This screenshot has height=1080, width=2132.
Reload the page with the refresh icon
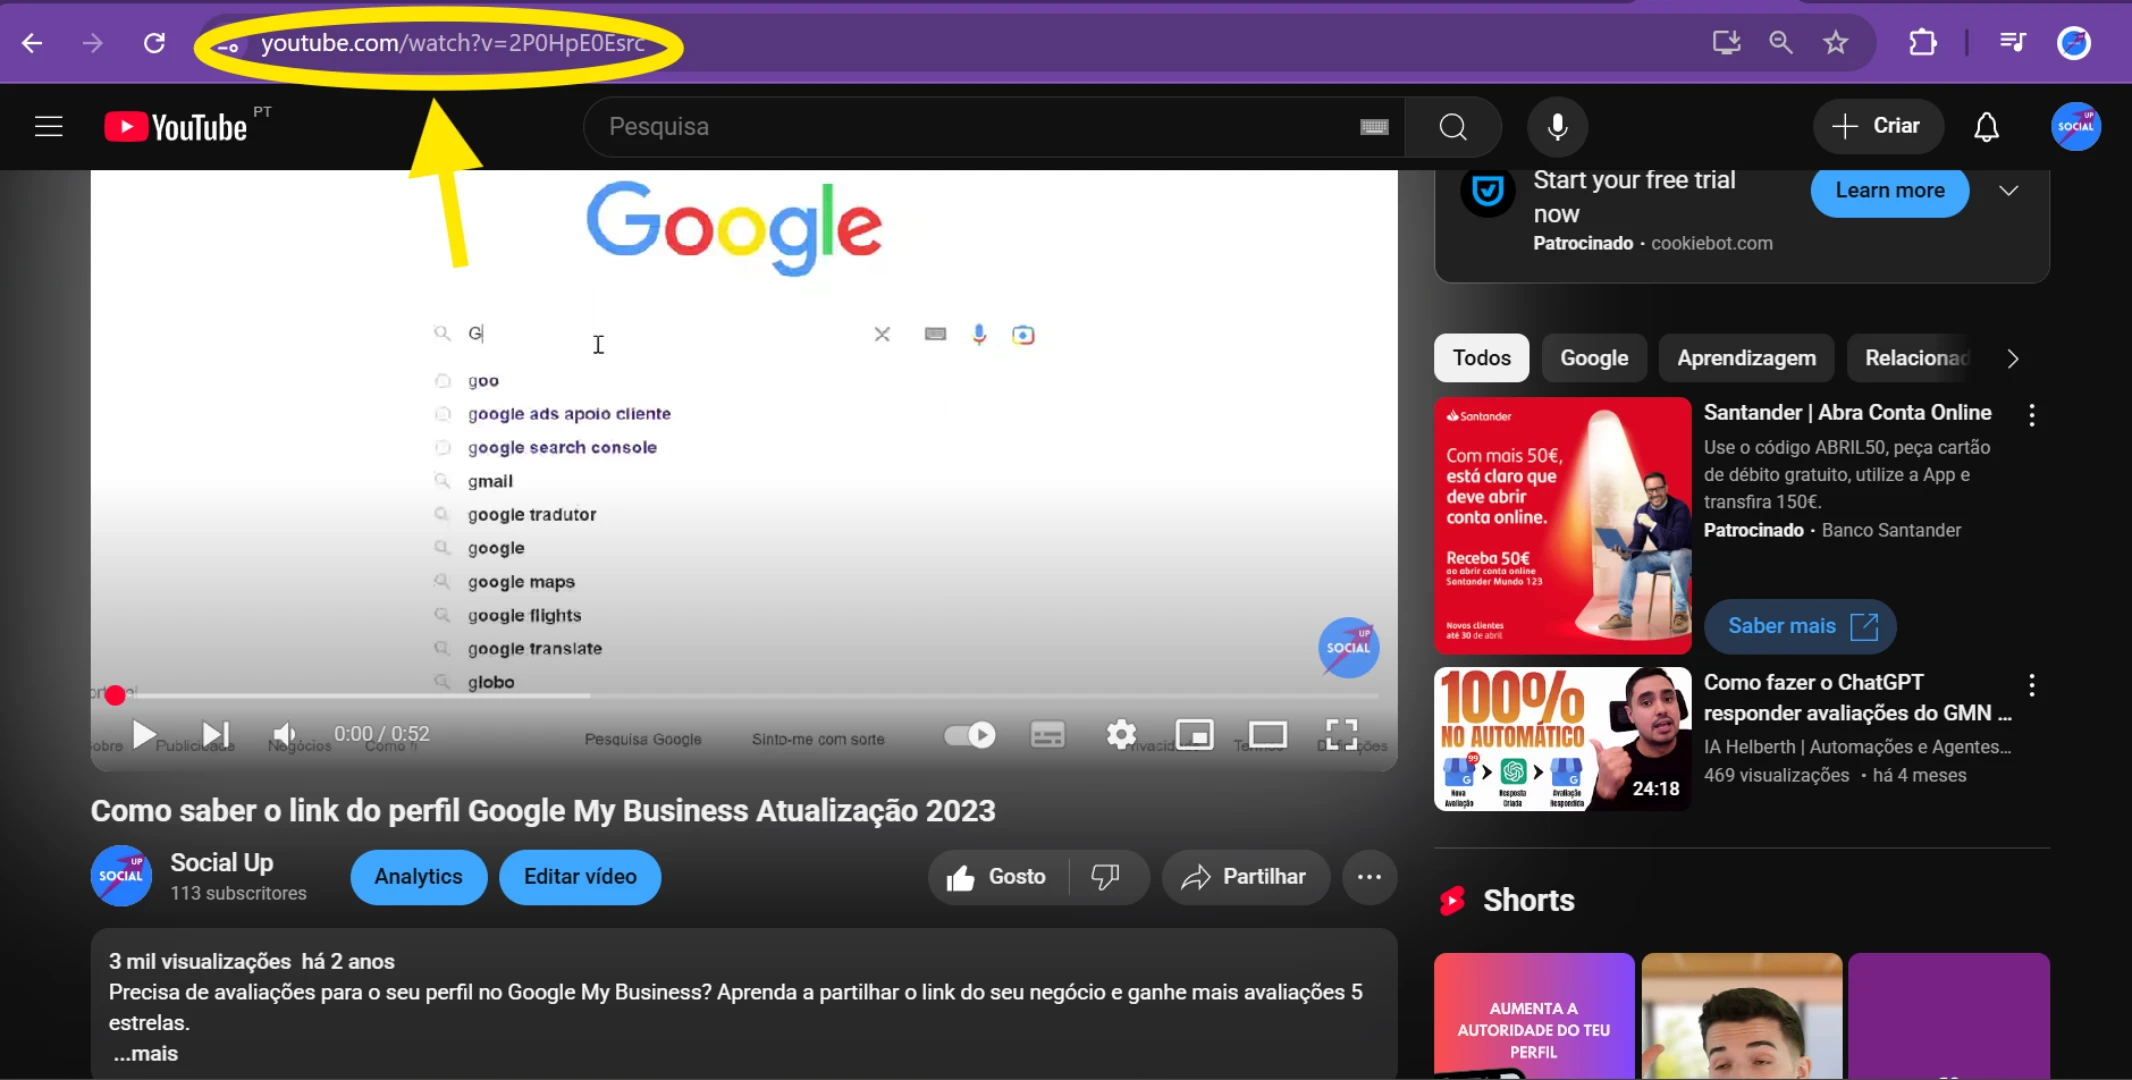point(154,43)
